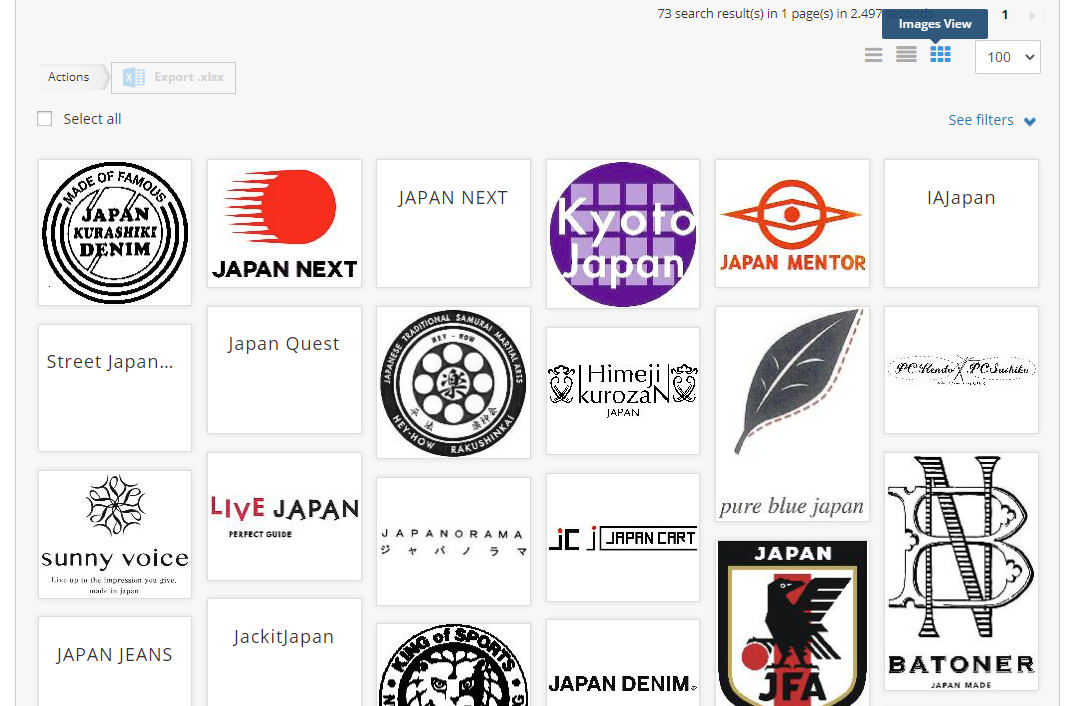Select the JAPAN JFA crest thumbnail
Viewport: 1077px width, 706px height.
point(792,623)
